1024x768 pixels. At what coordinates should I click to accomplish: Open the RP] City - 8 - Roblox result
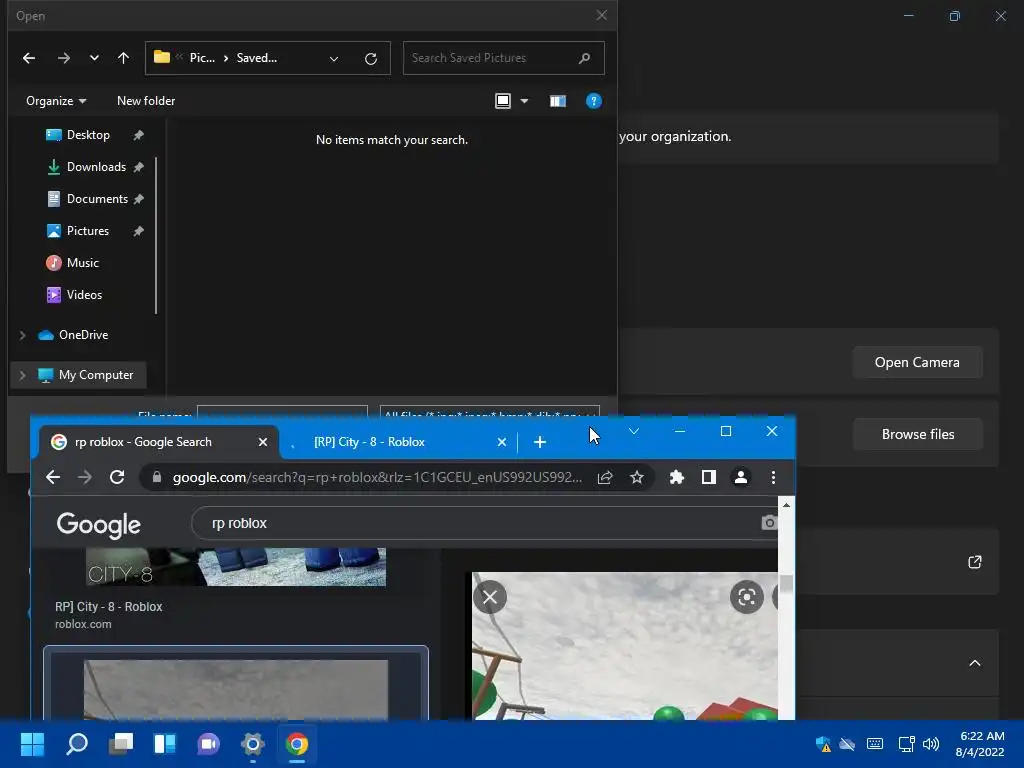click(x=108, y=607)
